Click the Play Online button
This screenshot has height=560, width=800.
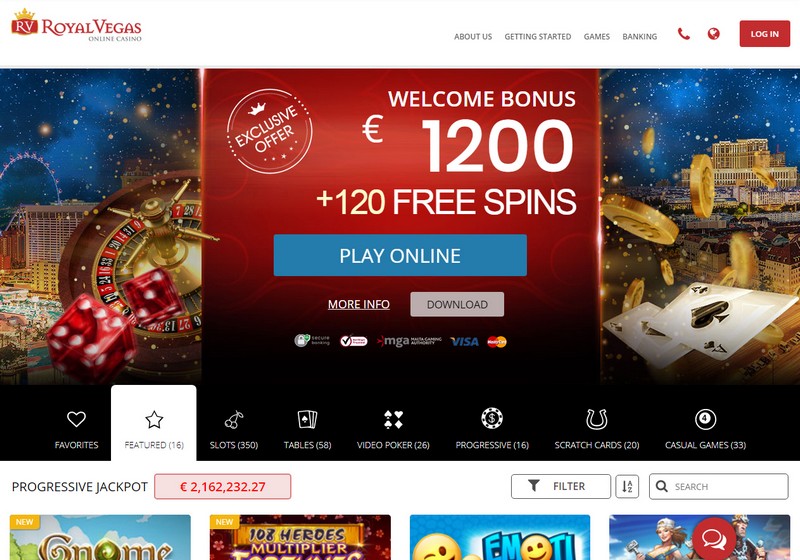pyautogui.click(x=400, y=255)
